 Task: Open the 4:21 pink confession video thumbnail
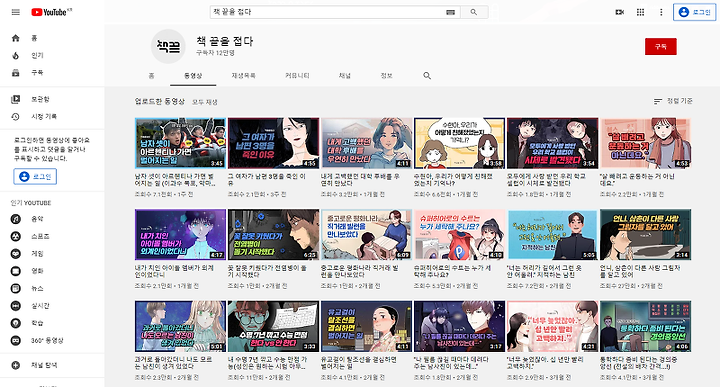[x=552, y=326]
